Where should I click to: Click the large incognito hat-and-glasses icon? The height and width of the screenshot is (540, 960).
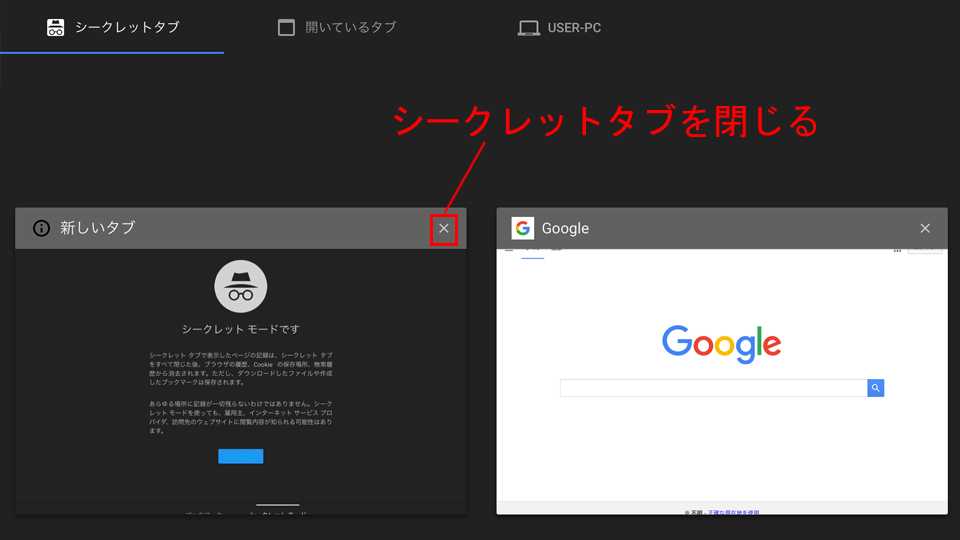coord(241,287)
